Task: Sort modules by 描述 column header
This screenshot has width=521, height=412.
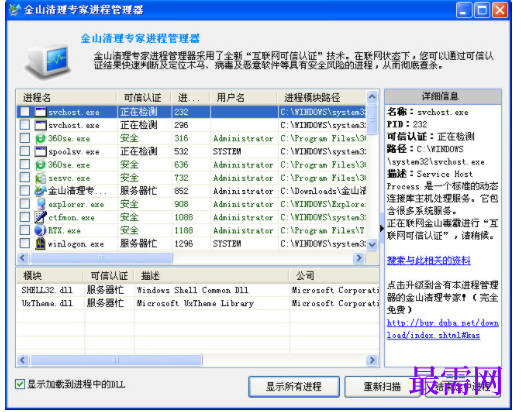Action: coord(211,276)
